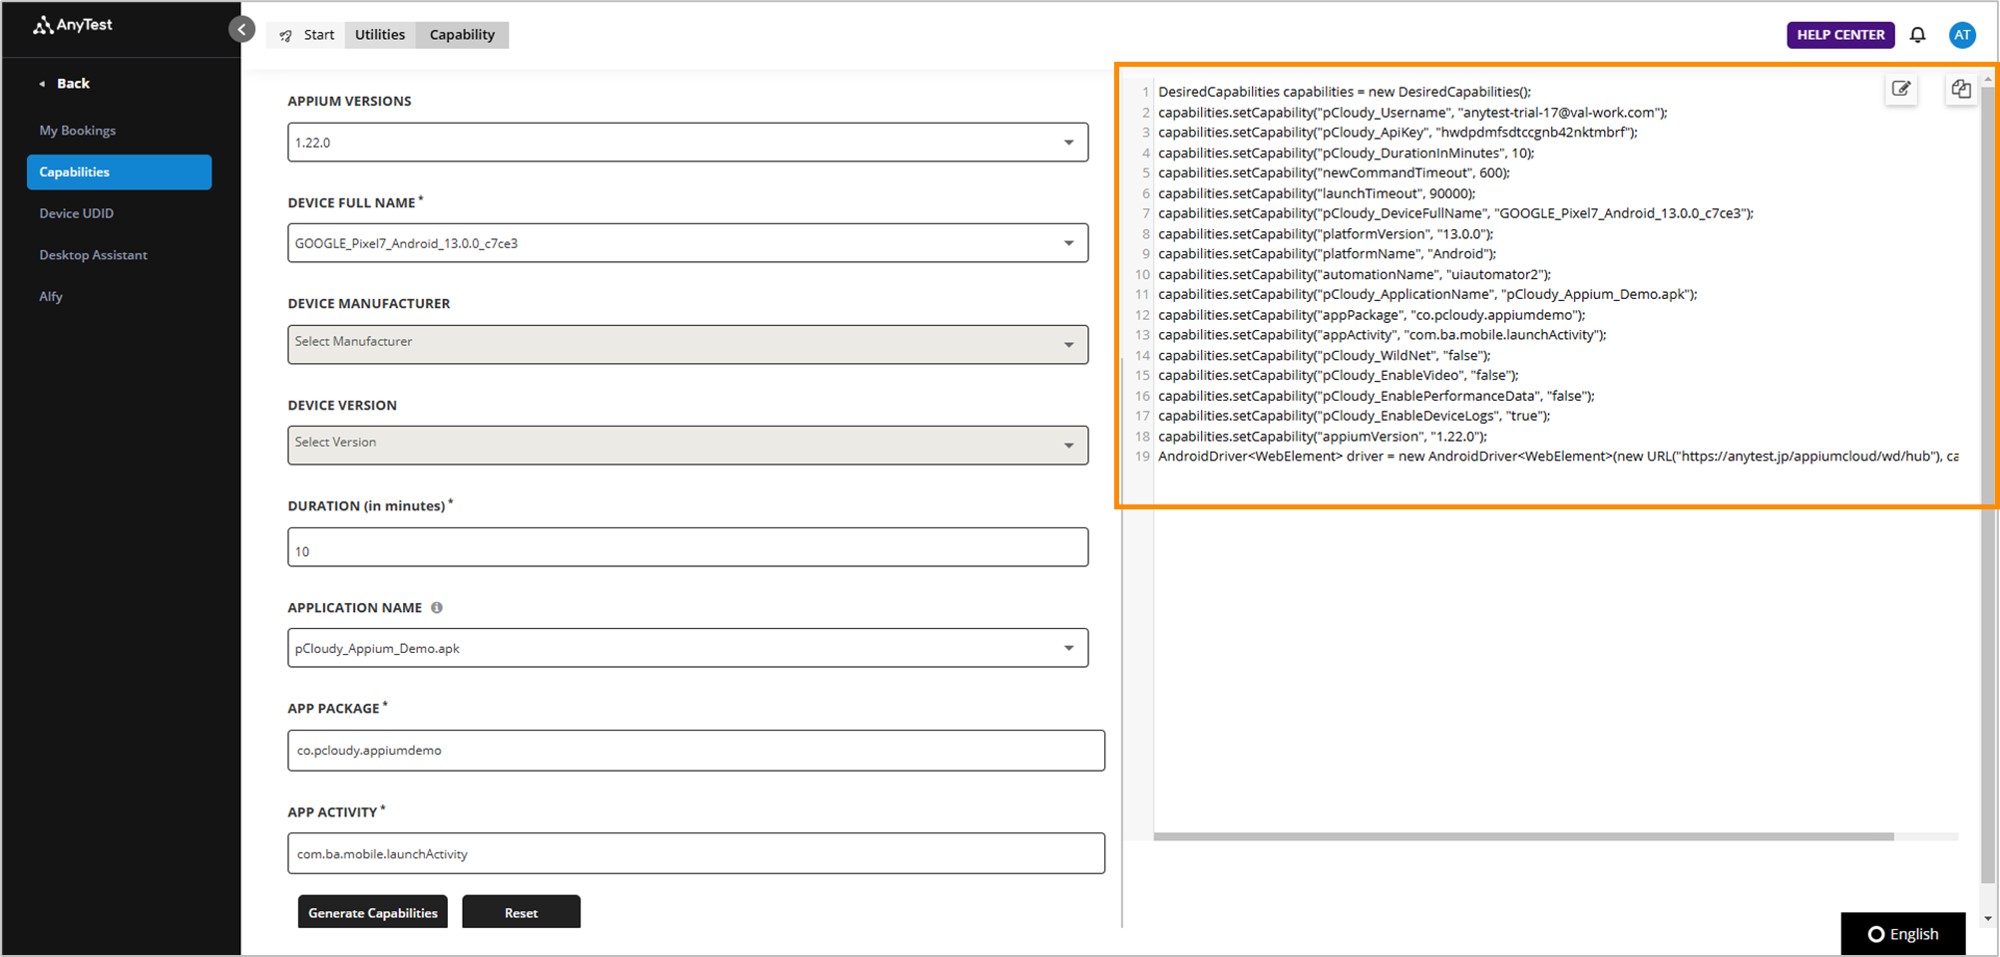Click the Reset button
The height and width of the screenshot is (957, 2000).
(521, 912)
